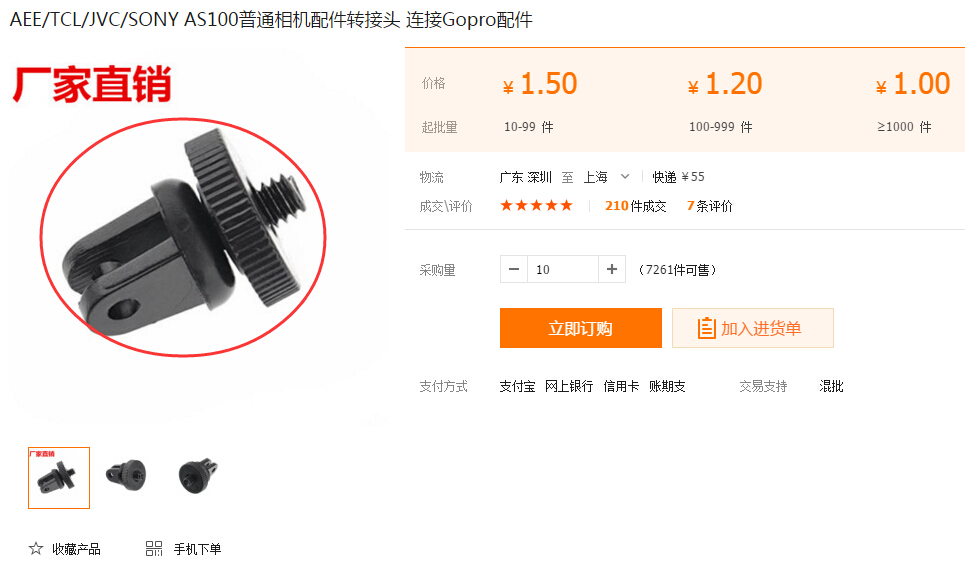Click the five-star rating icons

pyautogui.click(x=537, y=206)
